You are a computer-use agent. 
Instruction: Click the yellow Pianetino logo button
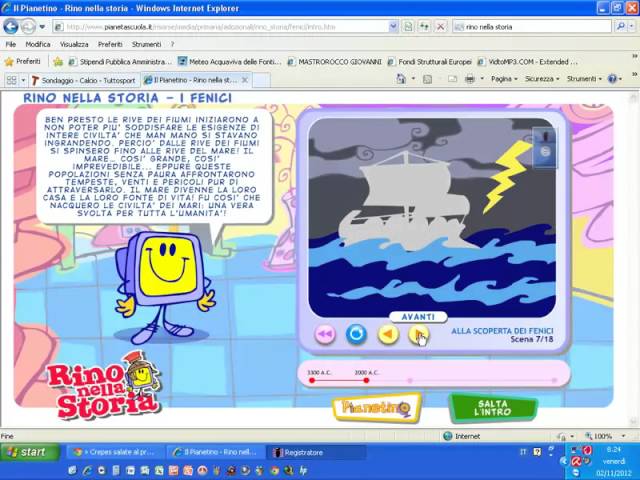pyautogui.click(x=376, y=407)
